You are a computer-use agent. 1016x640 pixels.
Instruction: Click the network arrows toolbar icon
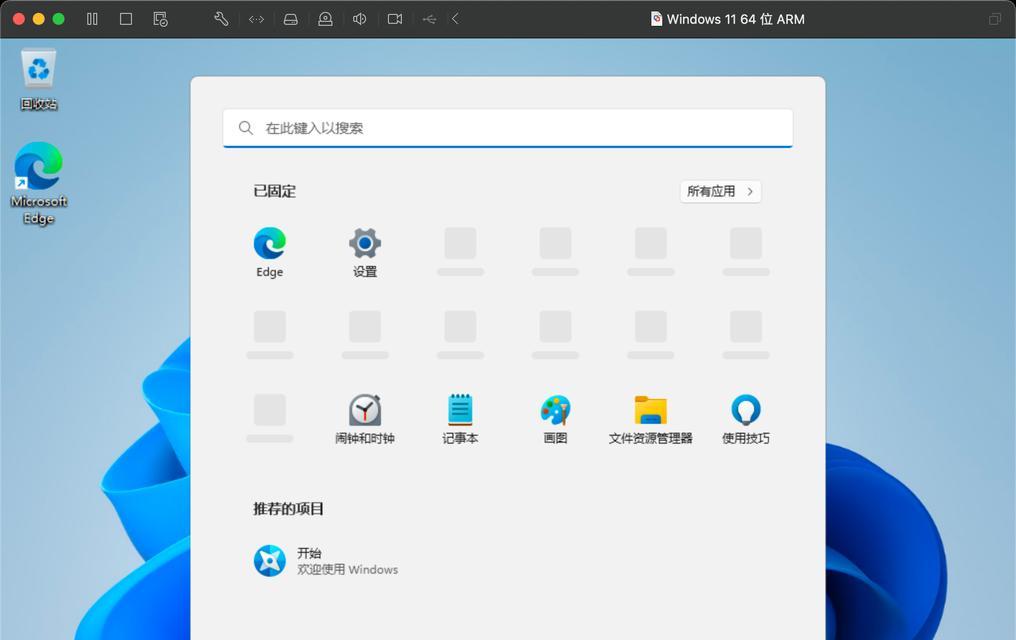(x=256, y=19)
